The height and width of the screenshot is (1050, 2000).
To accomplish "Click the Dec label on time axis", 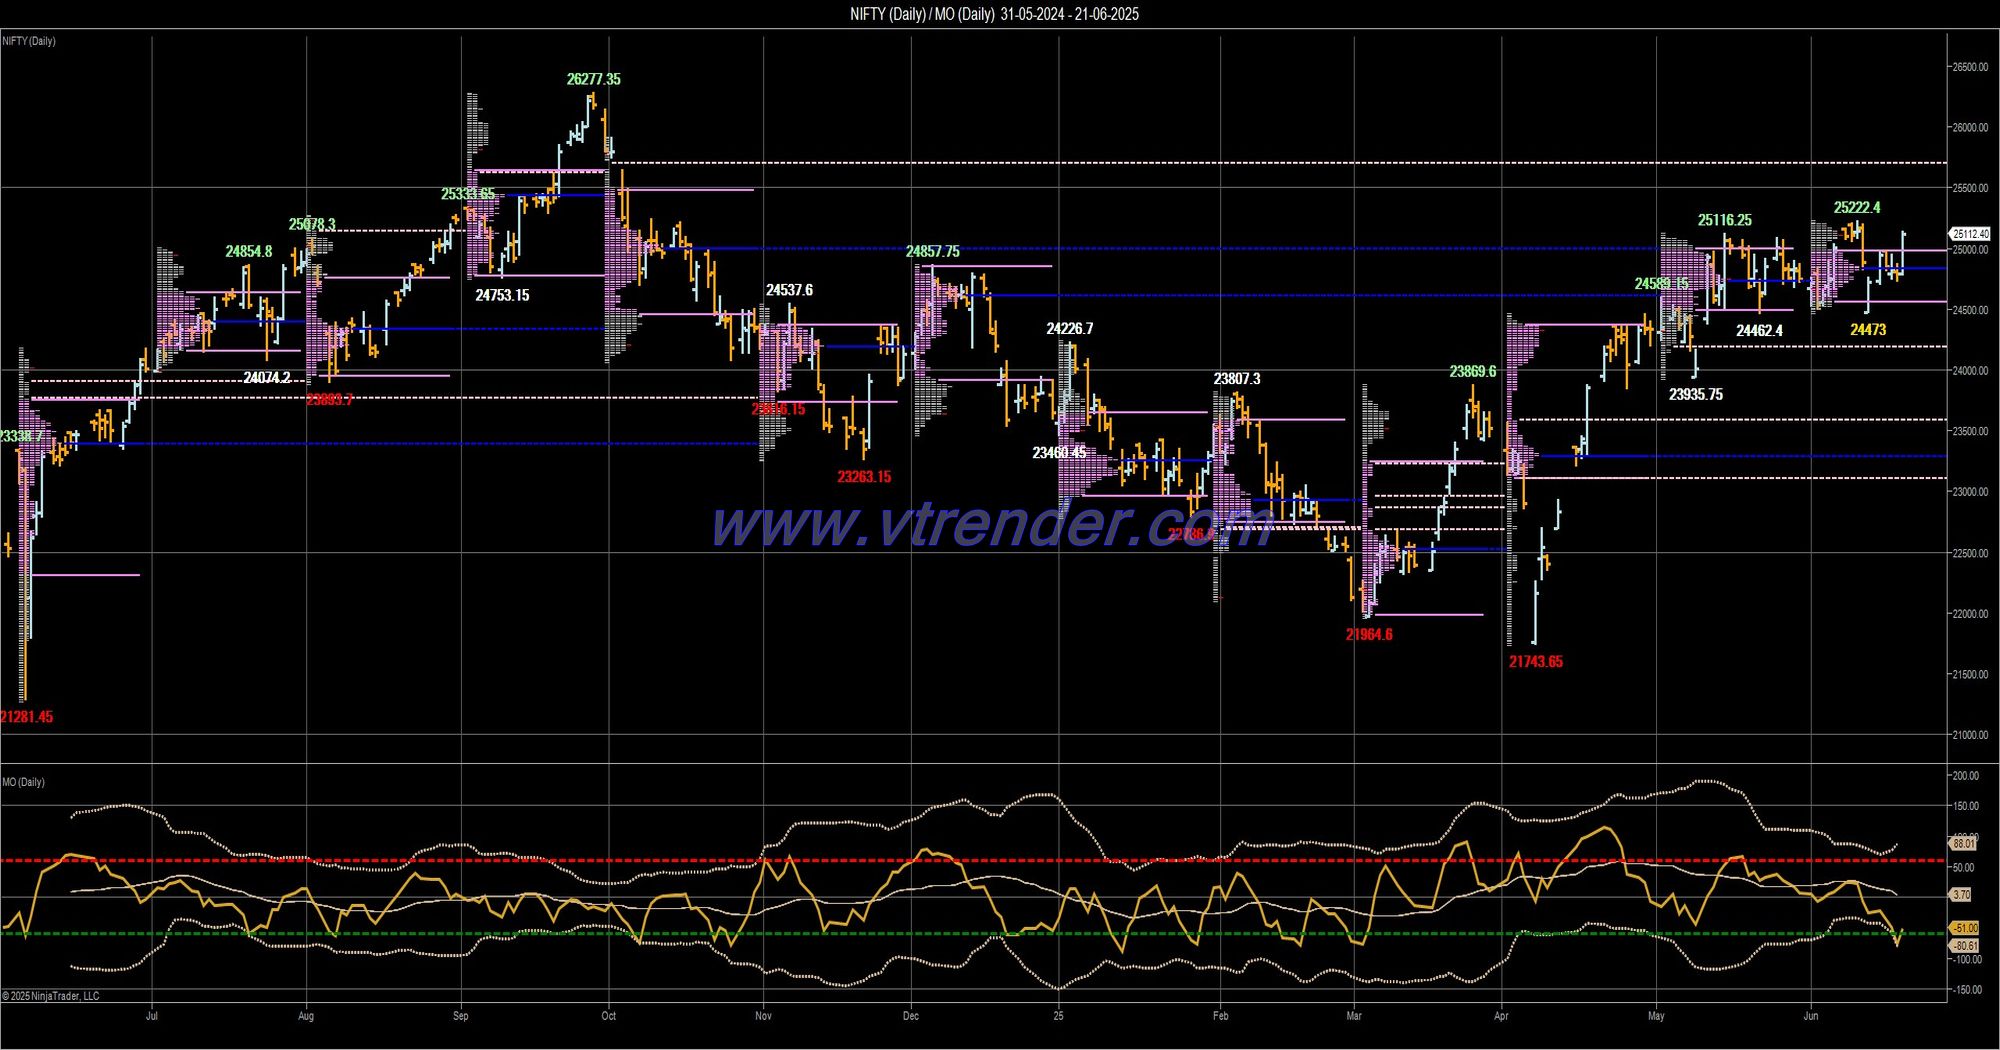I will coord(911,1016).
